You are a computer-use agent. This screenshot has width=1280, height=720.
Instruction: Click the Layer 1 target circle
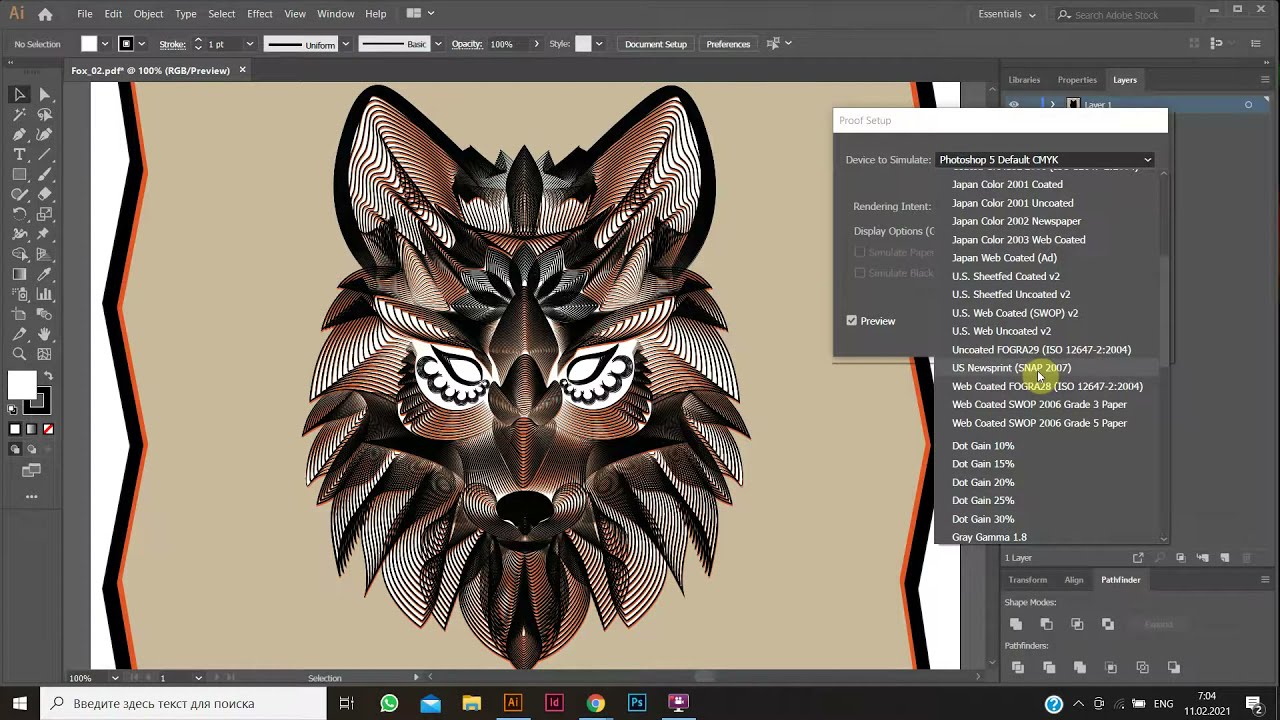[1248, 104]
